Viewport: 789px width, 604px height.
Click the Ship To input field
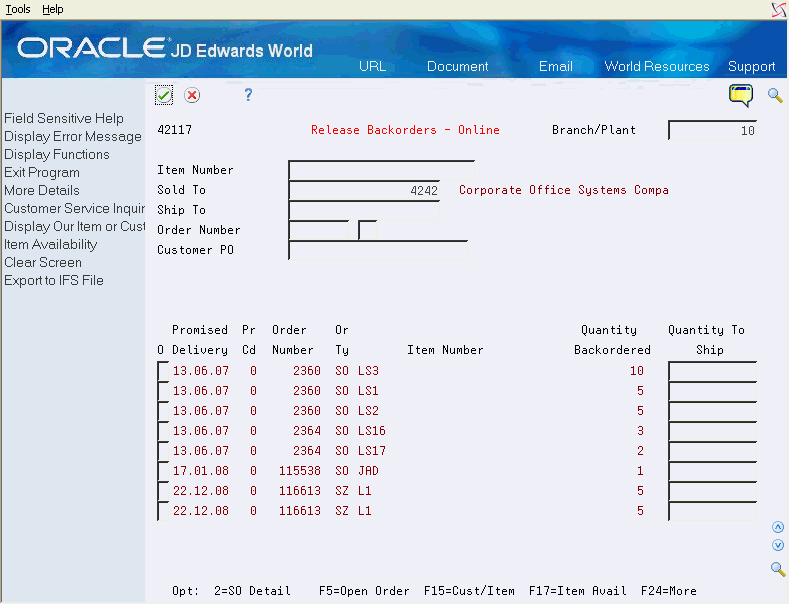364,210
